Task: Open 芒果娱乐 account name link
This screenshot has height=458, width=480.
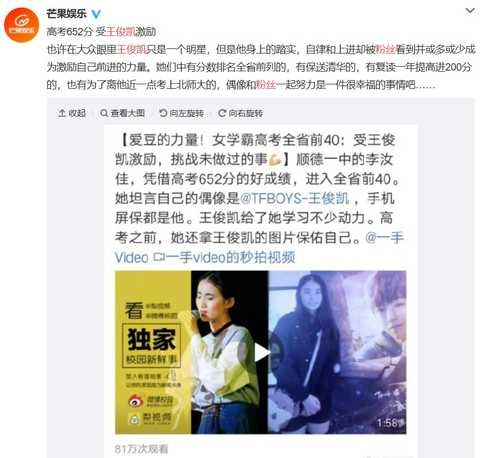Action: tap(66, 14)
